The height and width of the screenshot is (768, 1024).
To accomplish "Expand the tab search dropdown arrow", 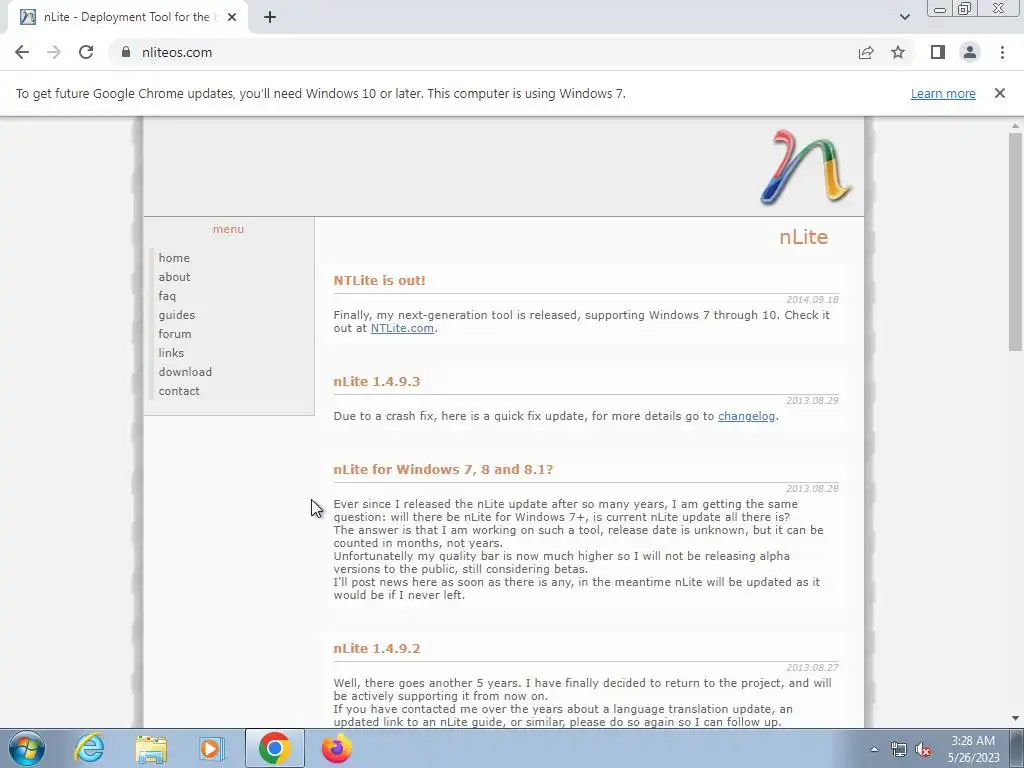I will [904, 17].
